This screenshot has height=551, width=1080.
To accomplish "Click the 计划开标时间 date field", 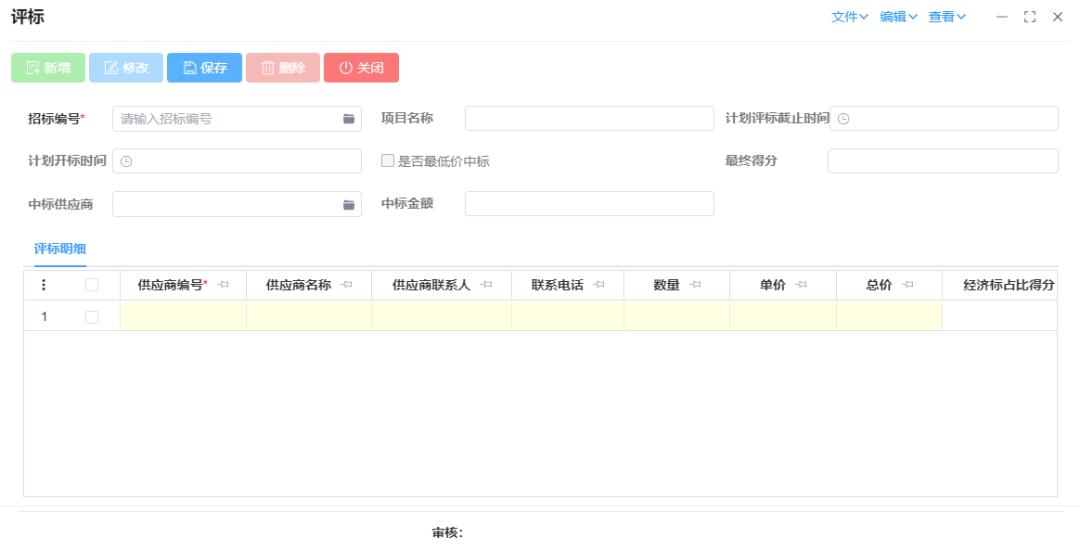I will 237,161.
